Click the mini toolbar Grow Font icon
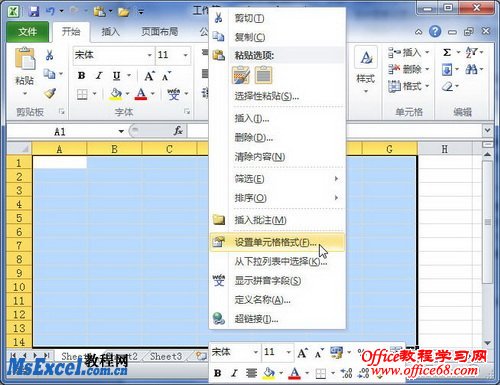 click(302, 353)
